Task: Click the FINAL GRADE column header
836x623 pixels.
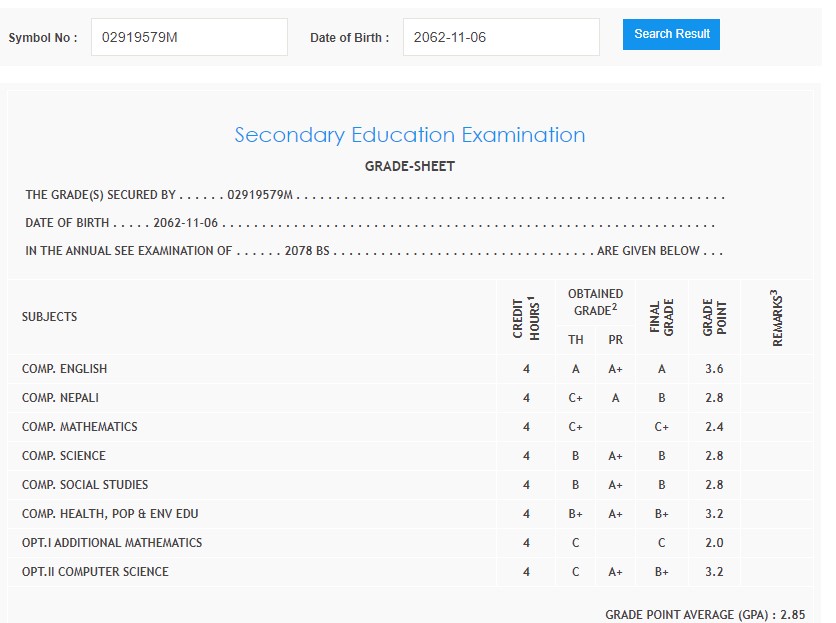Action: [662, 317]
